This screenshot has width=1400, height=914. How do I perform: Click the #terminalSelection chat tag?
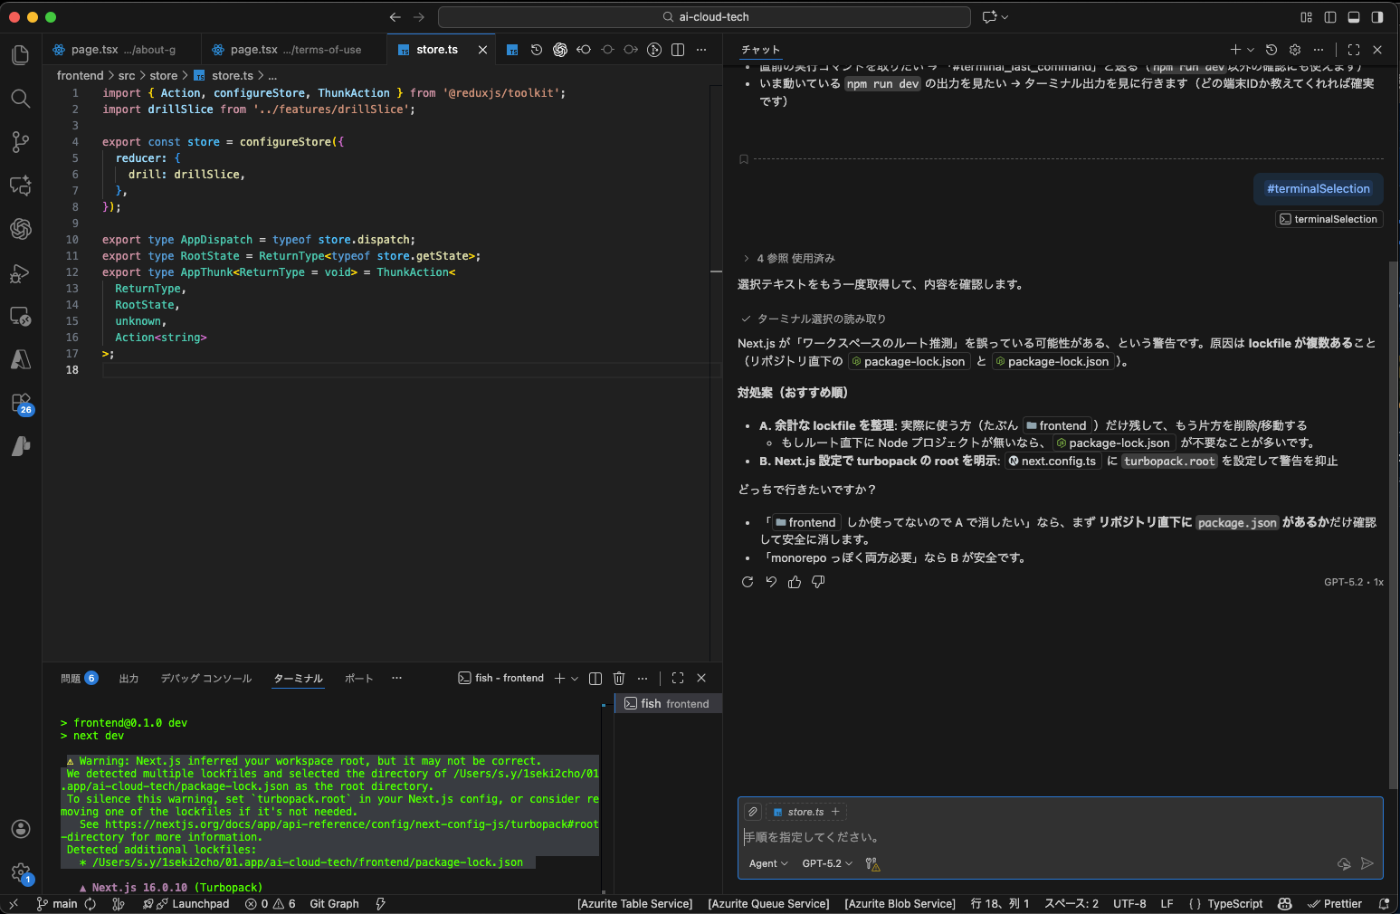click(x=1318, y=189)
